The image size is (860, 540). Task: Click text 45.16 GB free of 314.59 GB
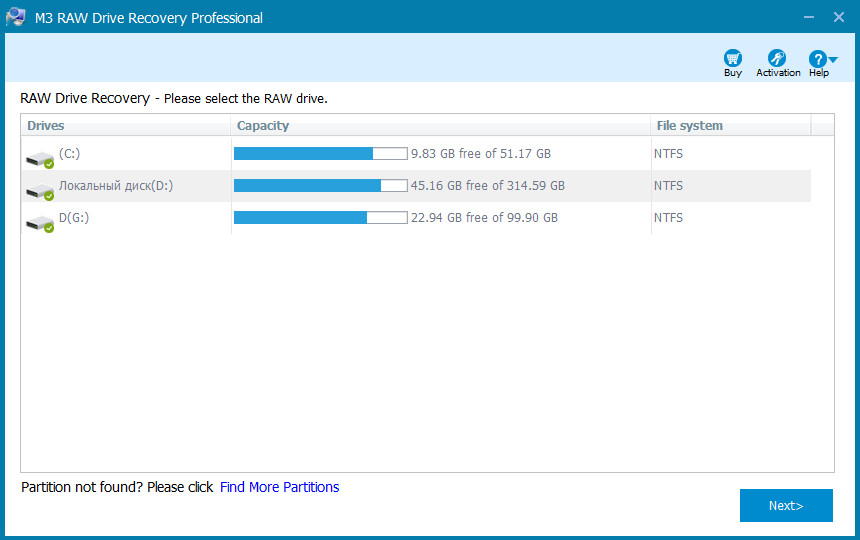(488, 186)
